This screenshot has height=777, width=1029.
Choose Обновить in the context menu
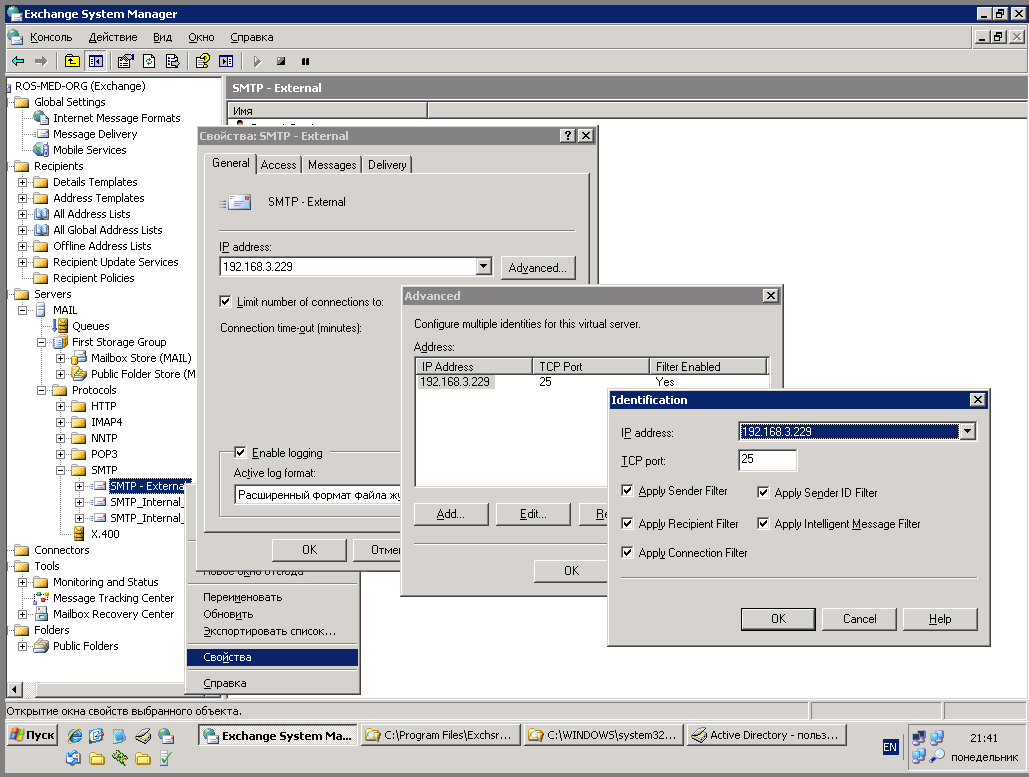[228, 614]
